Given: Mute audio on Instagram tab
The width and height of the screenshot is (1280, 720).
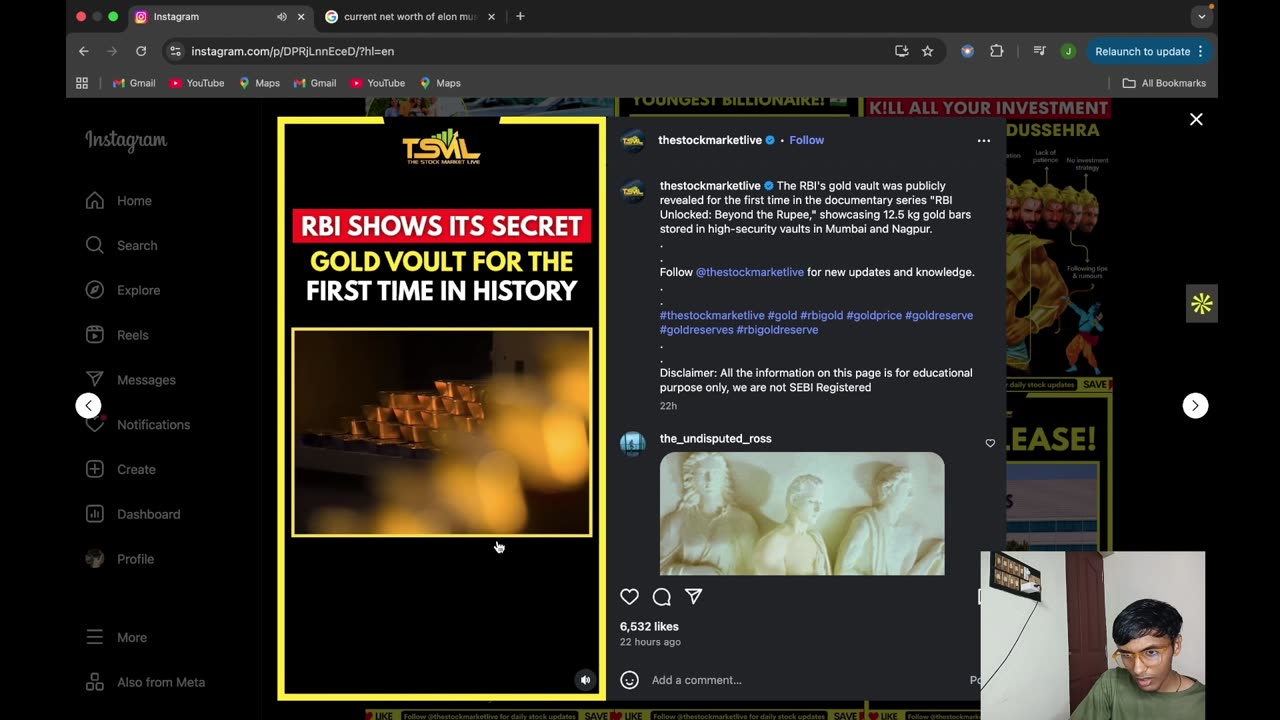Looking at the screenshot, I should tap(282, 17).
